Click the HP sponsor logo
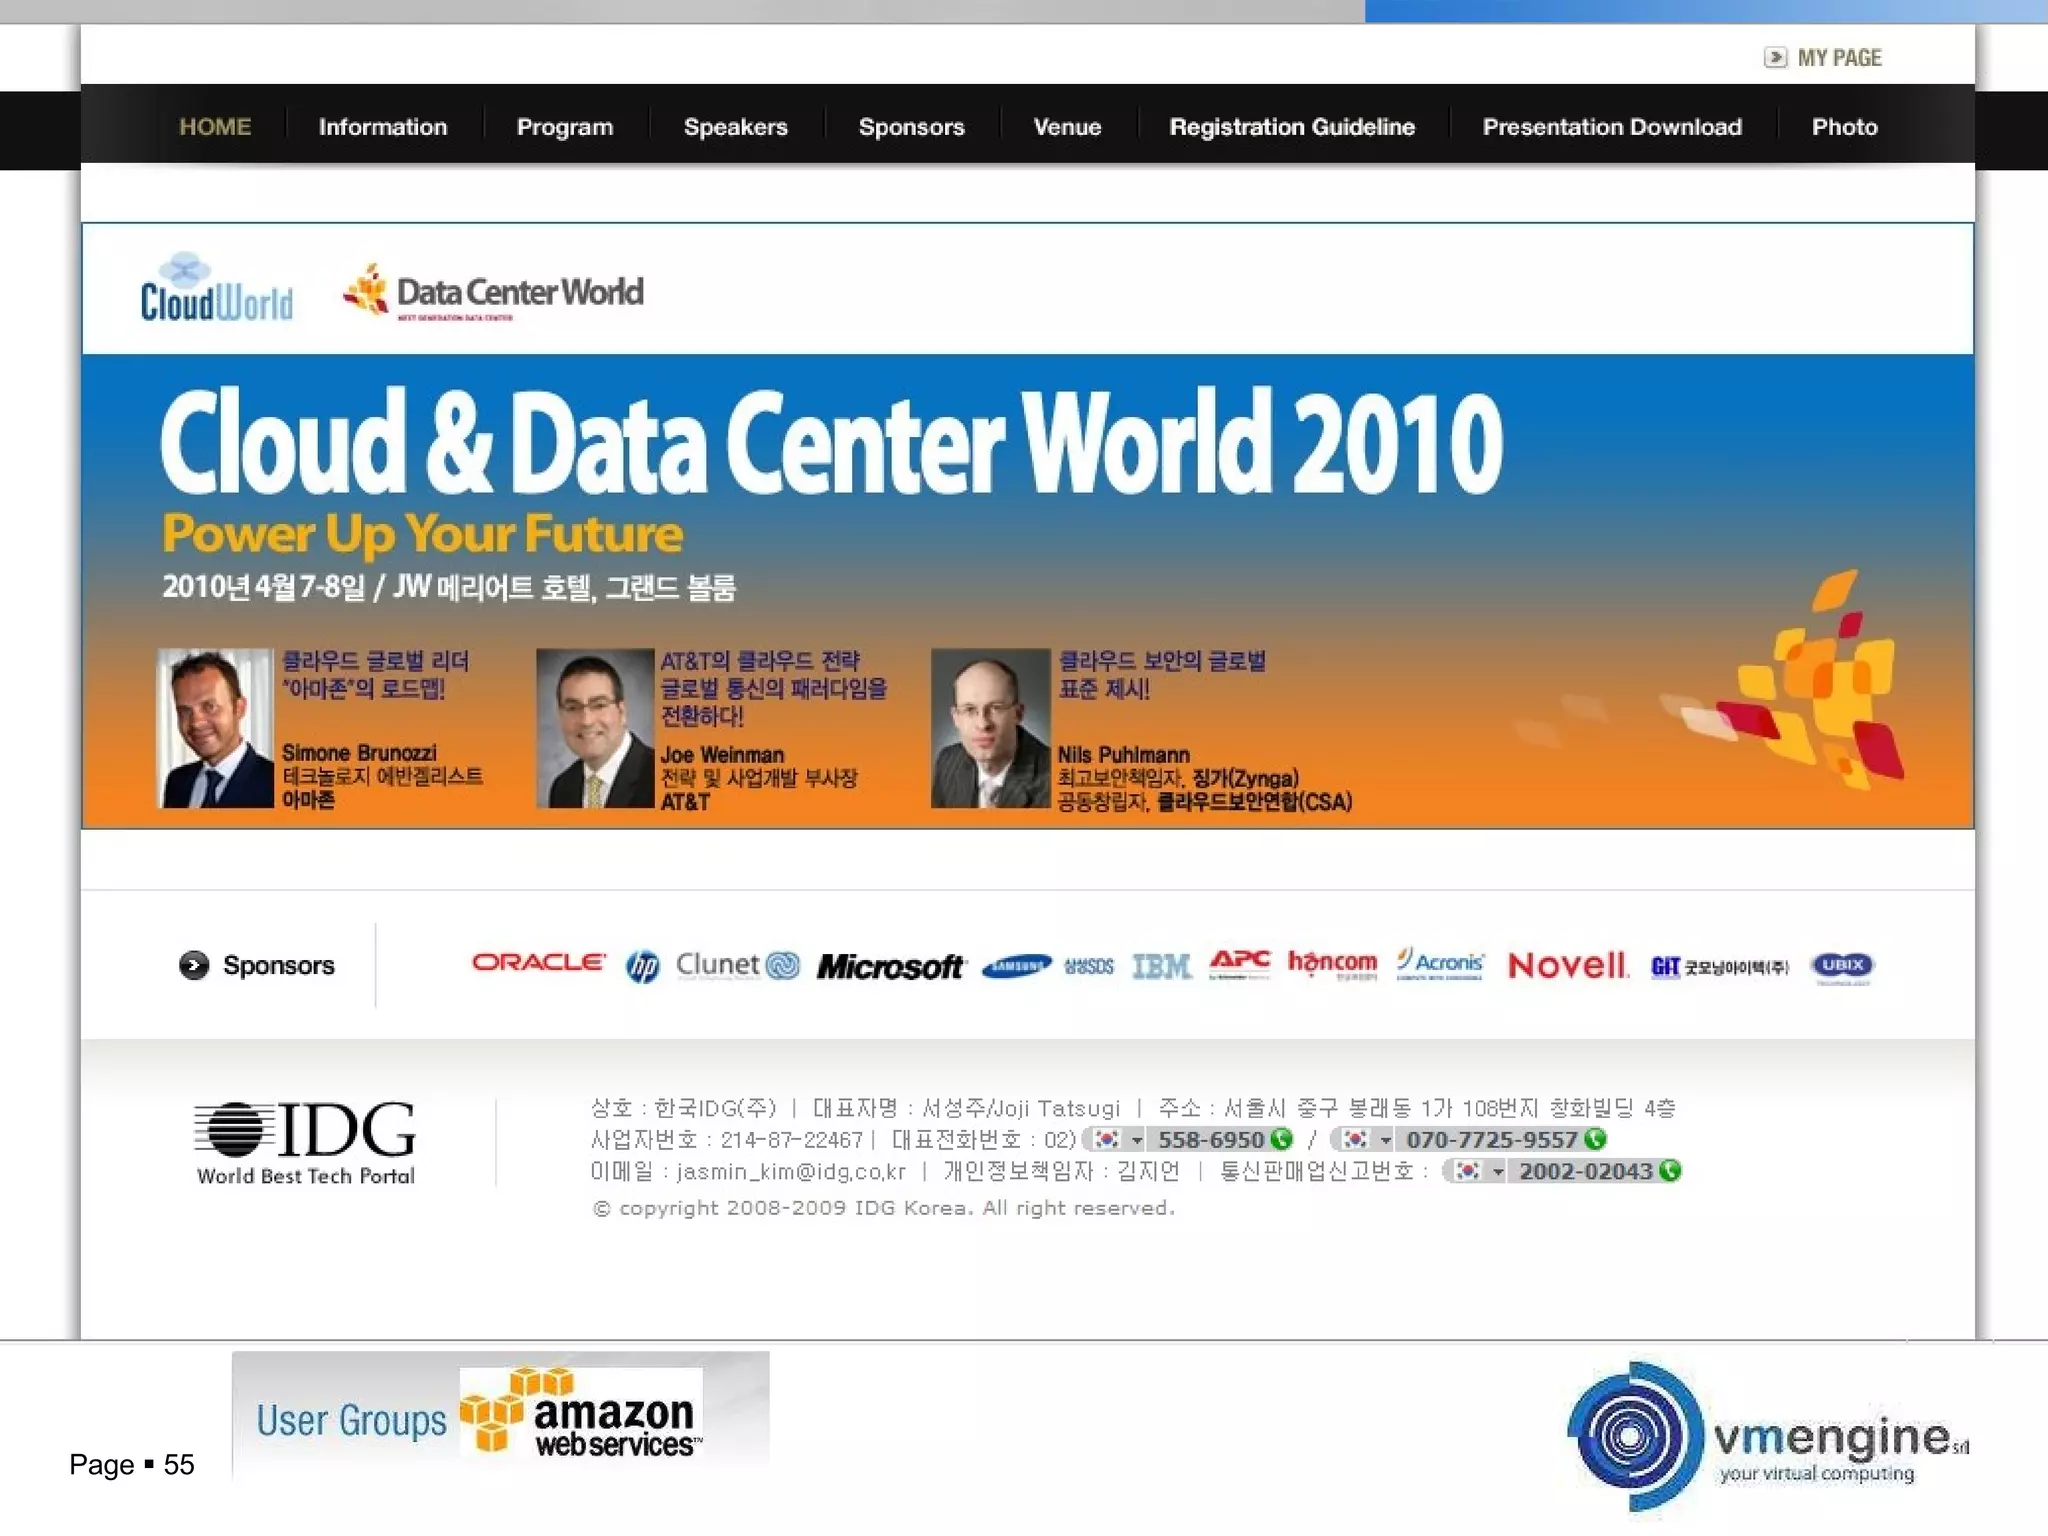 click(x=643, y=967)
